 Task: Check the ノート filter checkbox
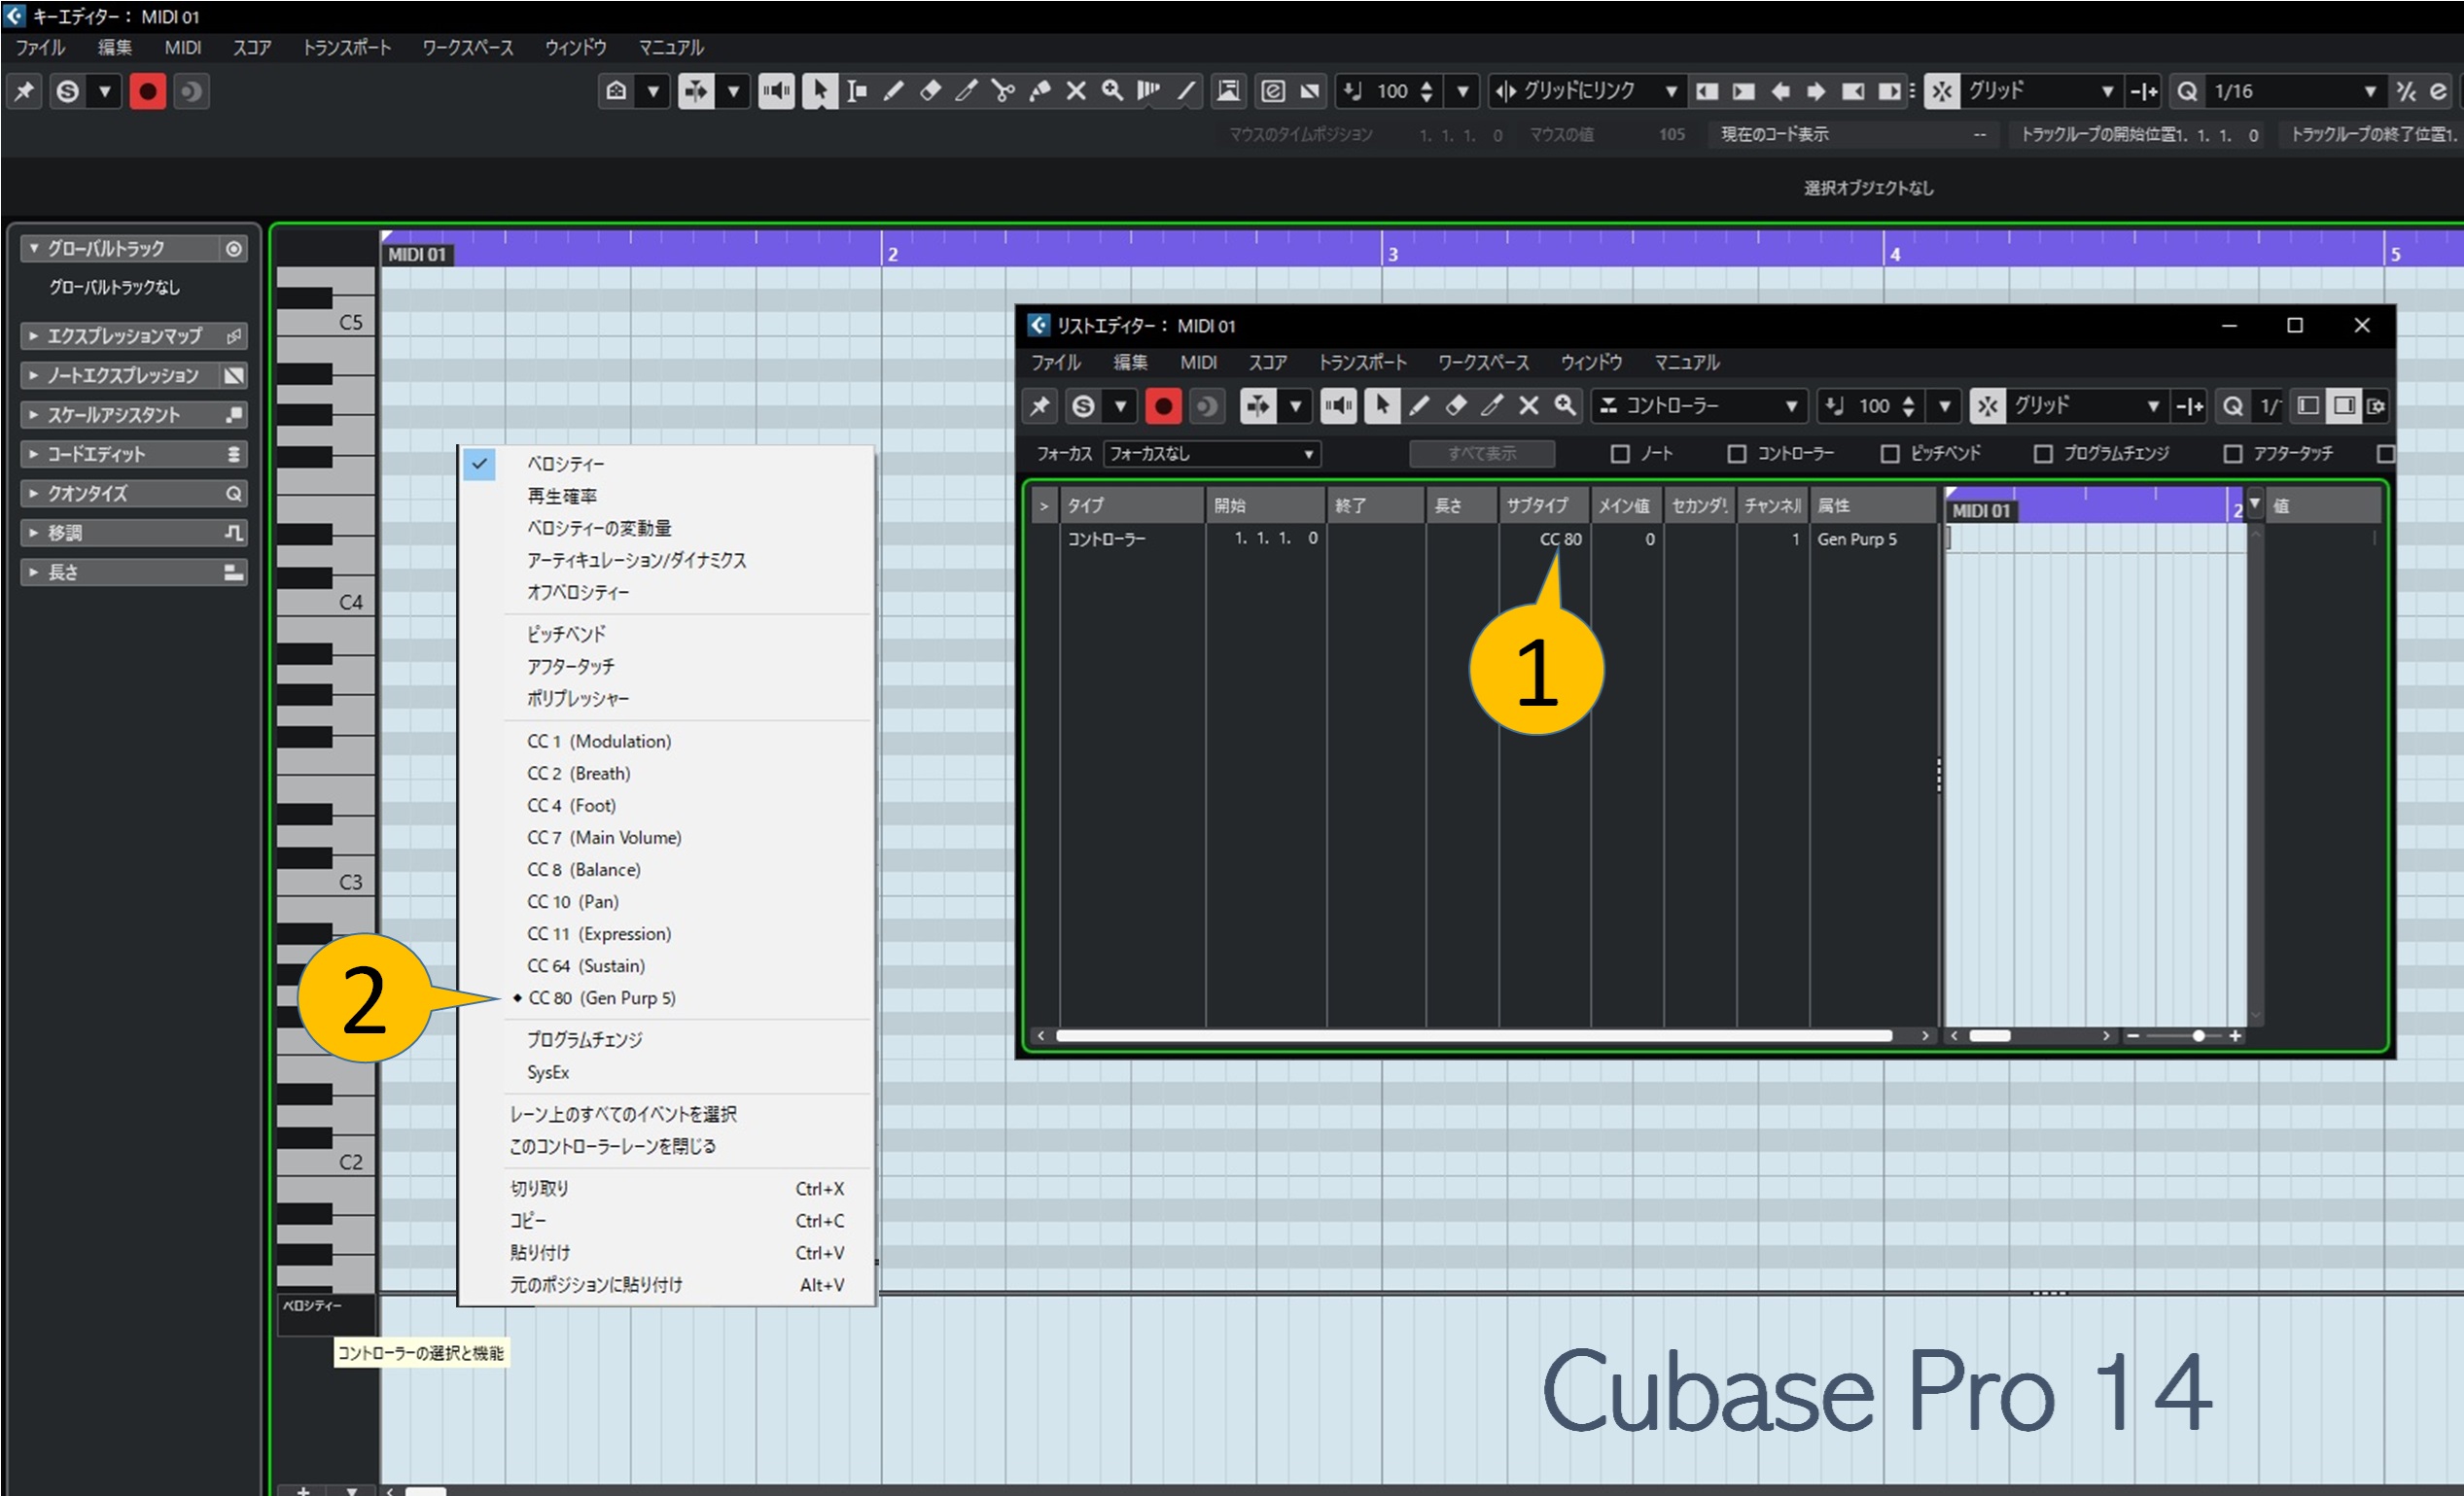point(1620,454)
